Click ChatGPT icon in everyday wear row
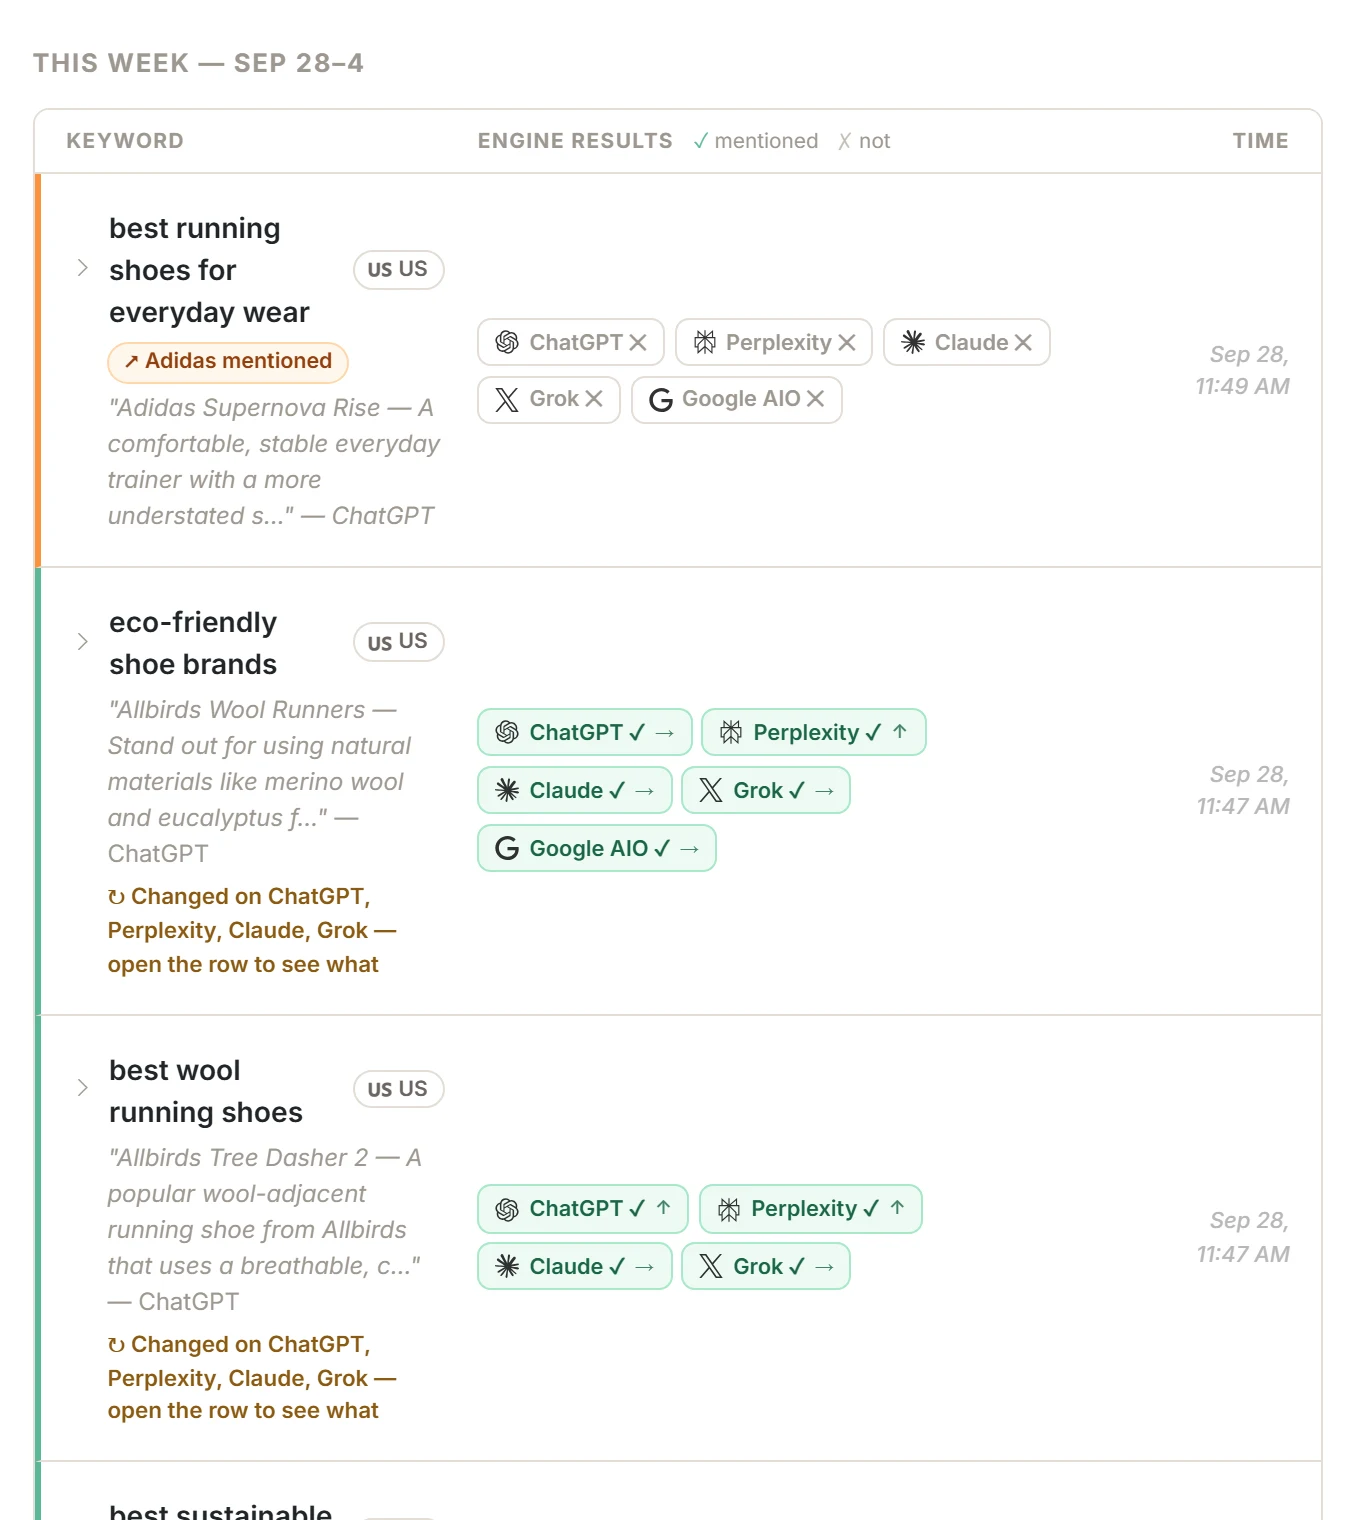This screenshot has width=1354, height=1520. pyautogui.click(x=507, y=342)
